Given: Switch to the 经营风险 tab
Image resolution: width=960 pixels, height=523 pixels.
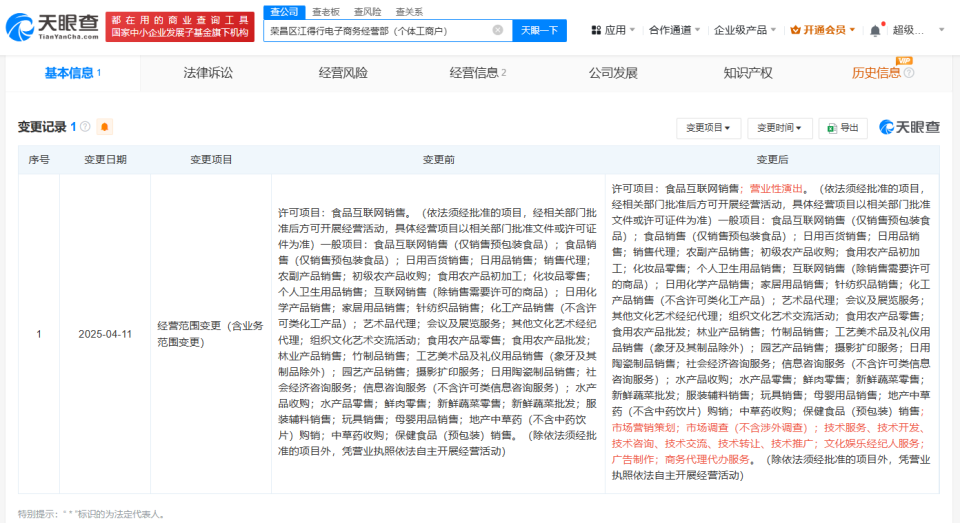Looking at the screenshot, I should (343, 73).
